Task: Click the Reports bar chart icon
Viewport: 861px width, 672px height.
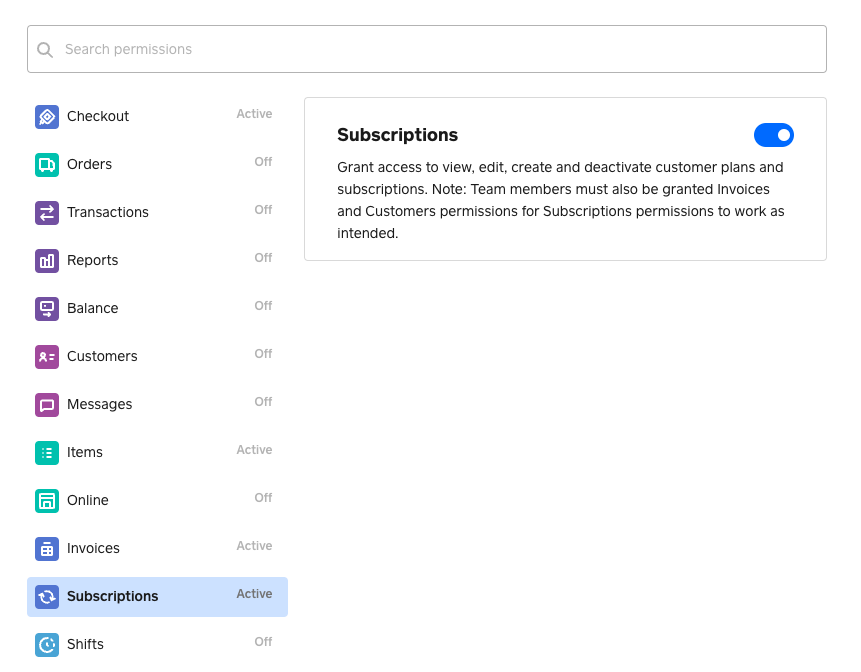Action: [x=47, y=261]
